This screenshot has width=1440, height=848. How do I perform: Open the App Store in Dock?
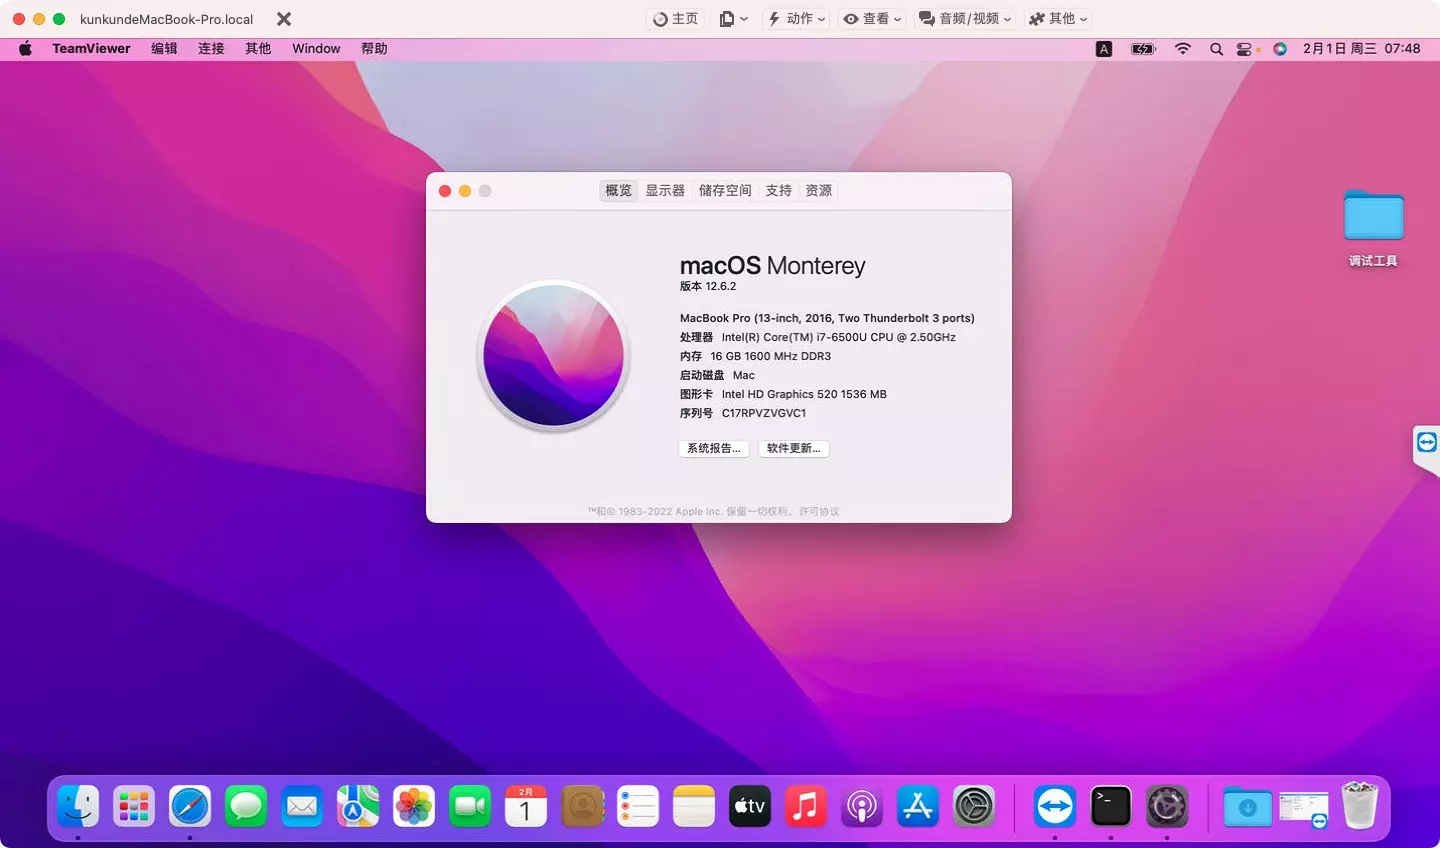tap(917, 806)
